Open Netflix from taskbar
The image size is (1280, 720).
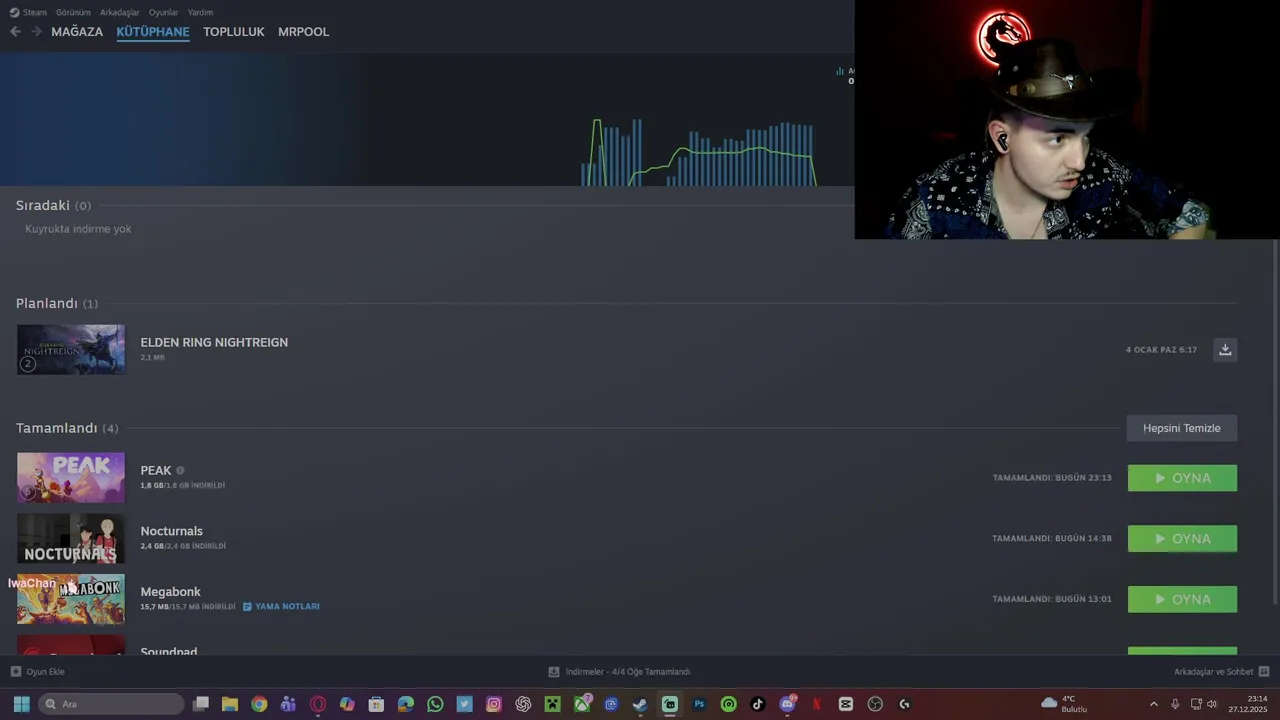816,704
